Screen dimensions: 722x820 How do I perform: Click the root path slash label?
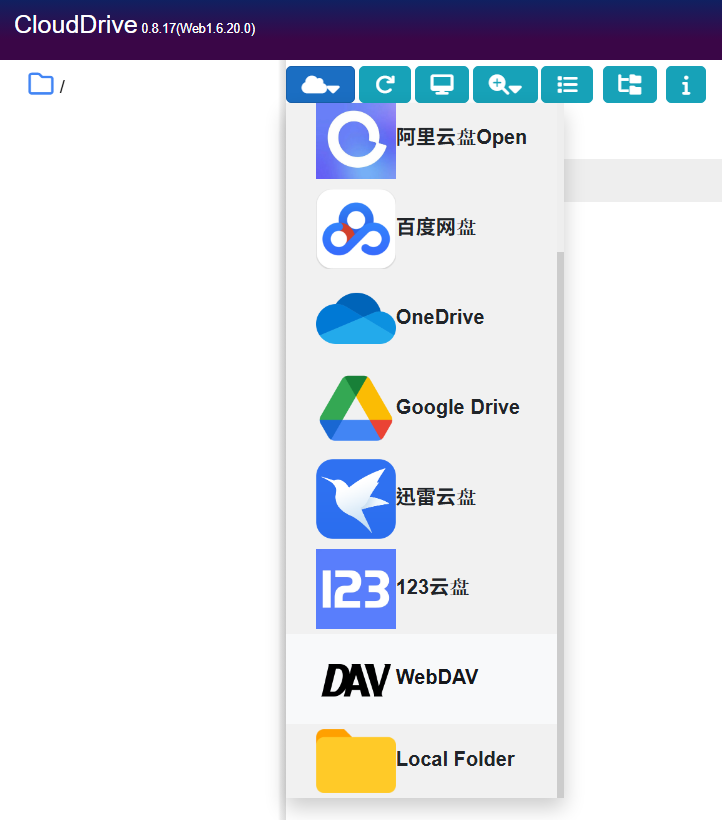click(62, 87)
